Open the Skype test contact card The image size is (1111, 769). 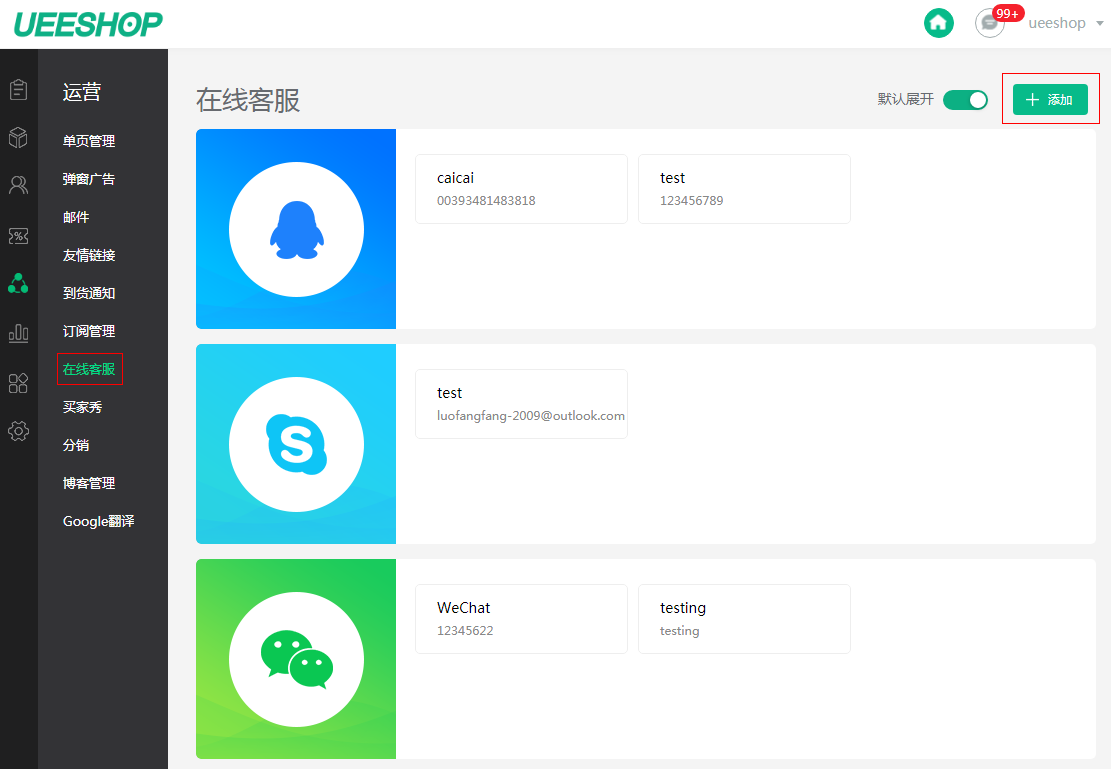coord(521,404)
